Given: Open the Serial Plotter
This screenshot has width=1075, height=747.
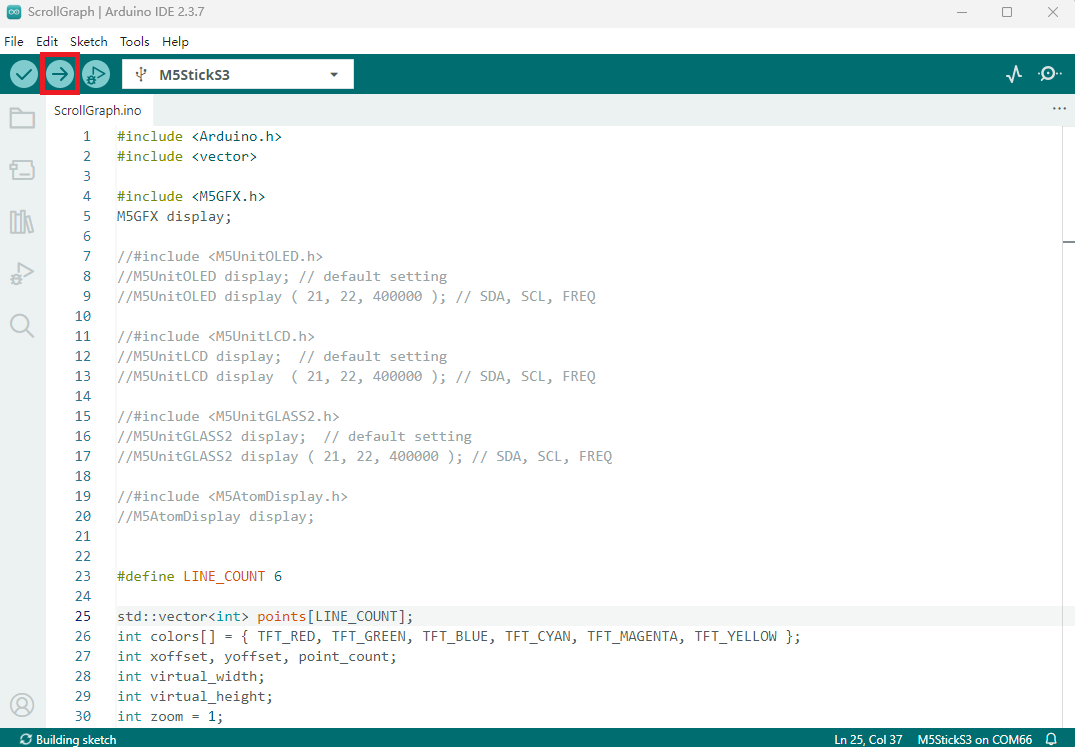Looking at the screenshot, I should tap(1014, 74).
